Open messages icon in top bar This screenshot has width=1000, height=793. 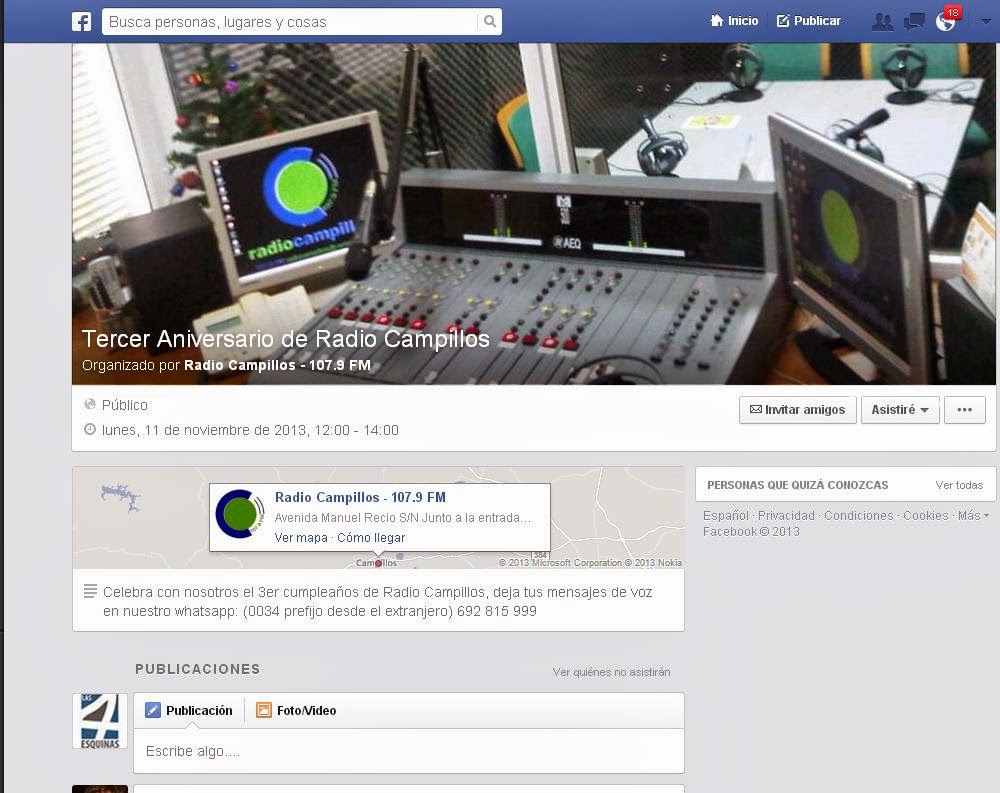tap(914, 22)
